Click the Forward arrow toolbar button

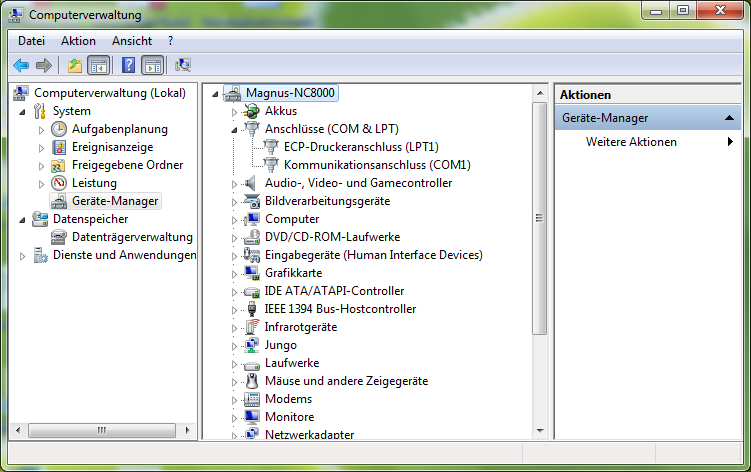click(44, 65)
